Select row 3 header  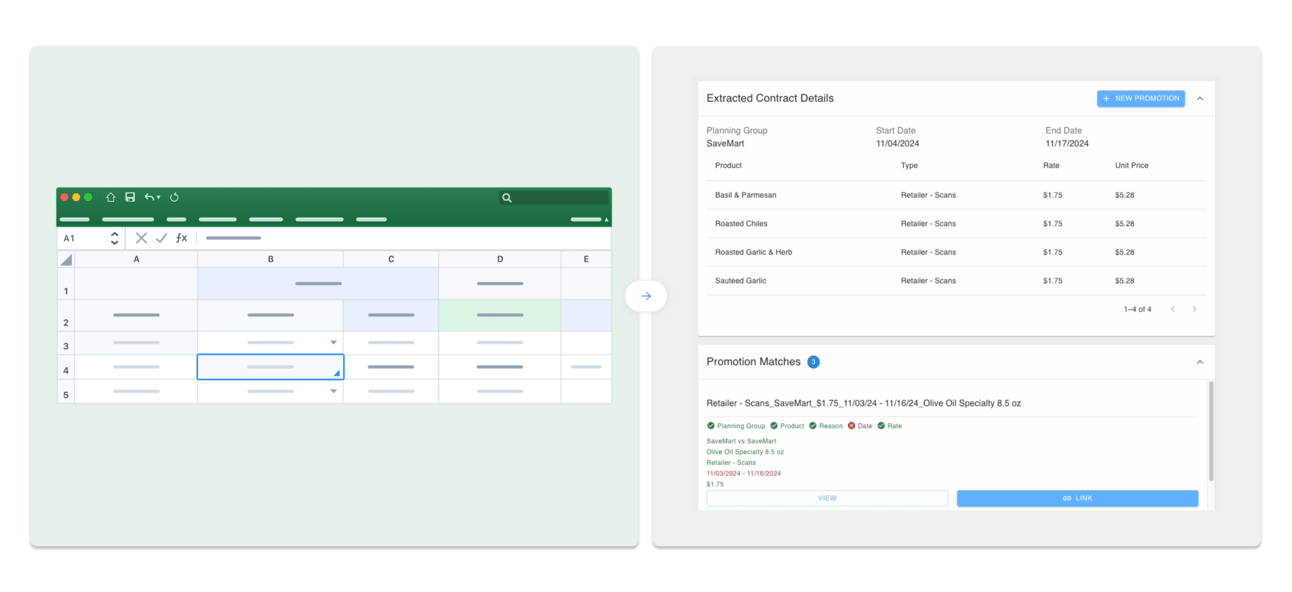[x=66, y=343]
